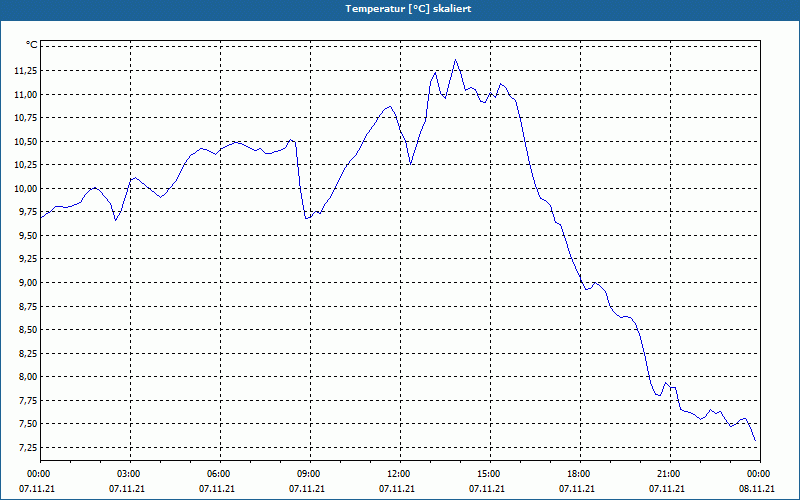Select the '11,00' y-axis value
This screenshot has width=800, height=500.
[x=26, y=94]
